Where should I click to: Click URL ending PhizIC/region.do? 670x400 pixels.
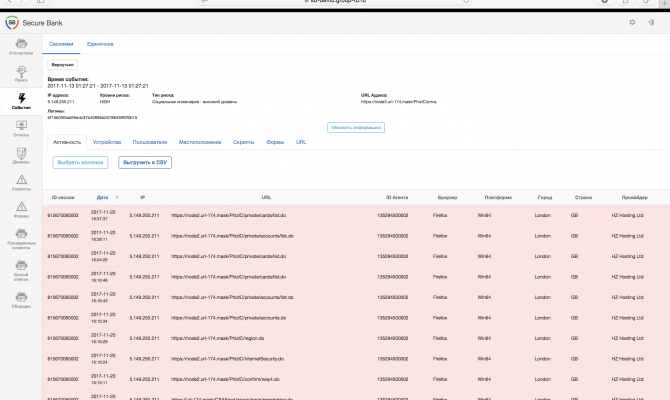(x=217, y=338)
